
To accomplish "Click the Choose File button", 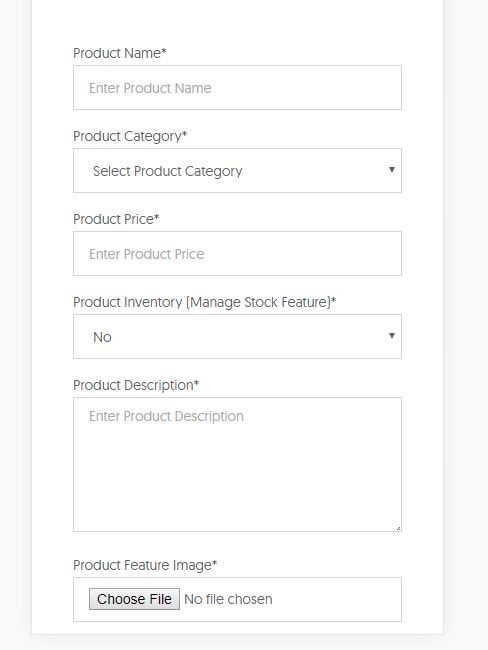I will 134,599.
